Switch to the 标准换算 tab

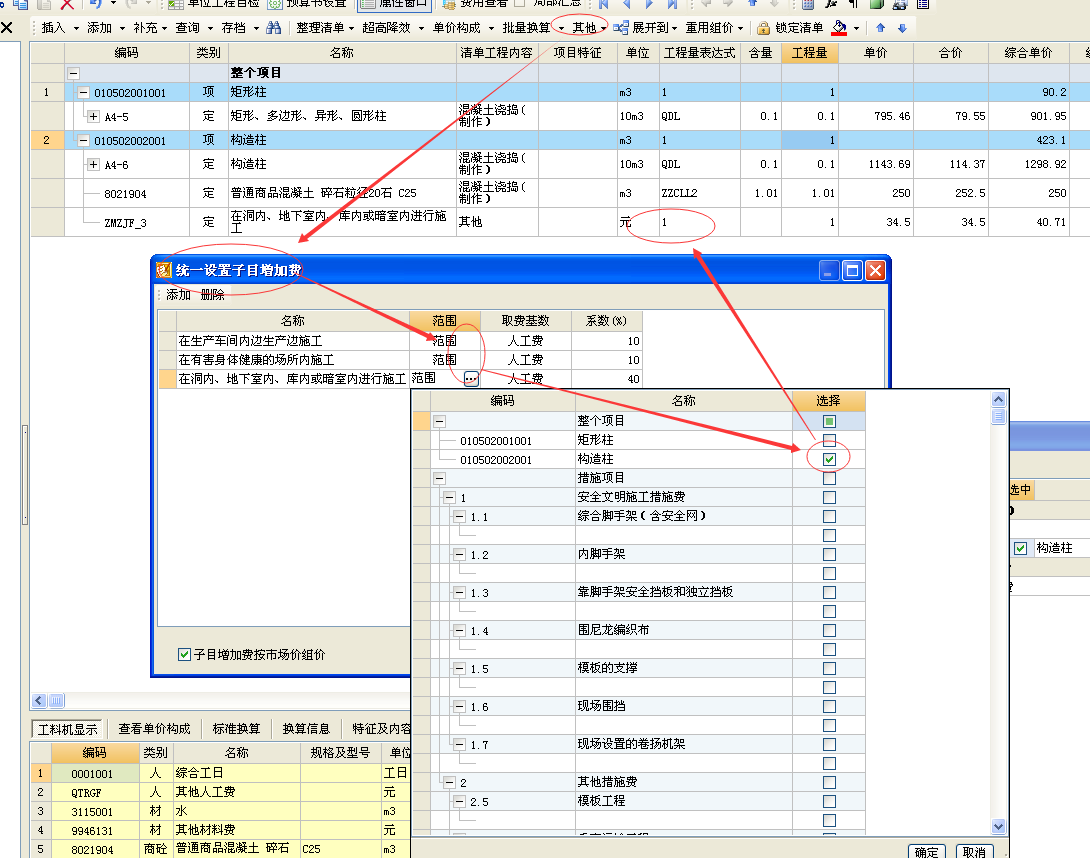tap(236, 729)
